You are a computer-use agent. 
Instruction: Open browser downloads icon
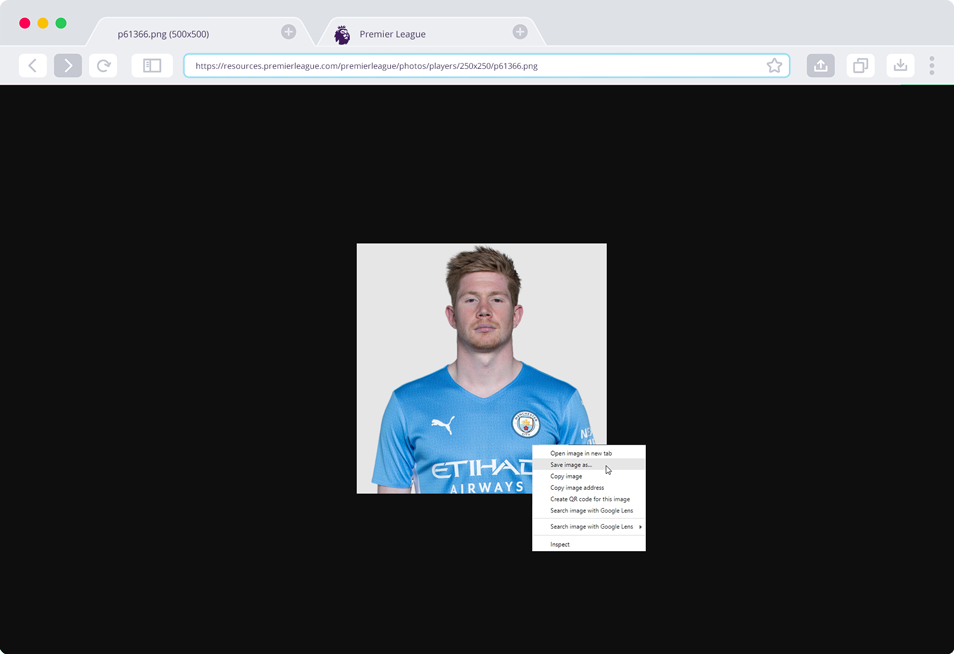pos(900,65)
